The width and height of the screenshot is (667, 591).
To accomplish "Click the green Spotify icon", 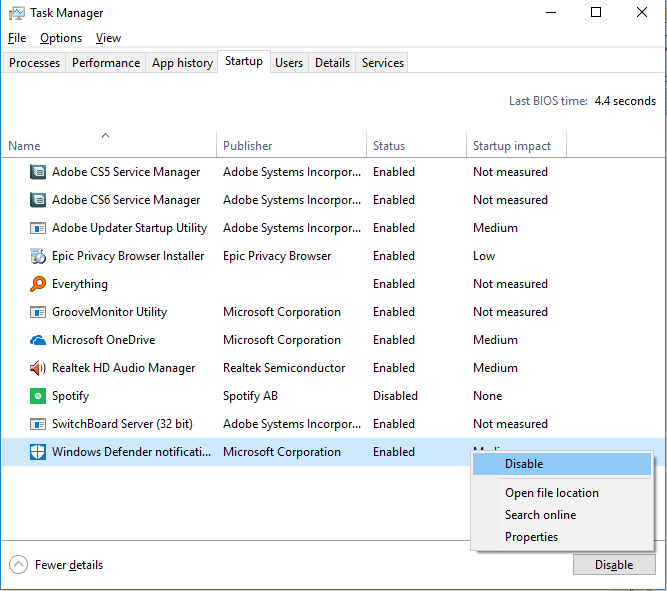I will (x=38, y=396).
